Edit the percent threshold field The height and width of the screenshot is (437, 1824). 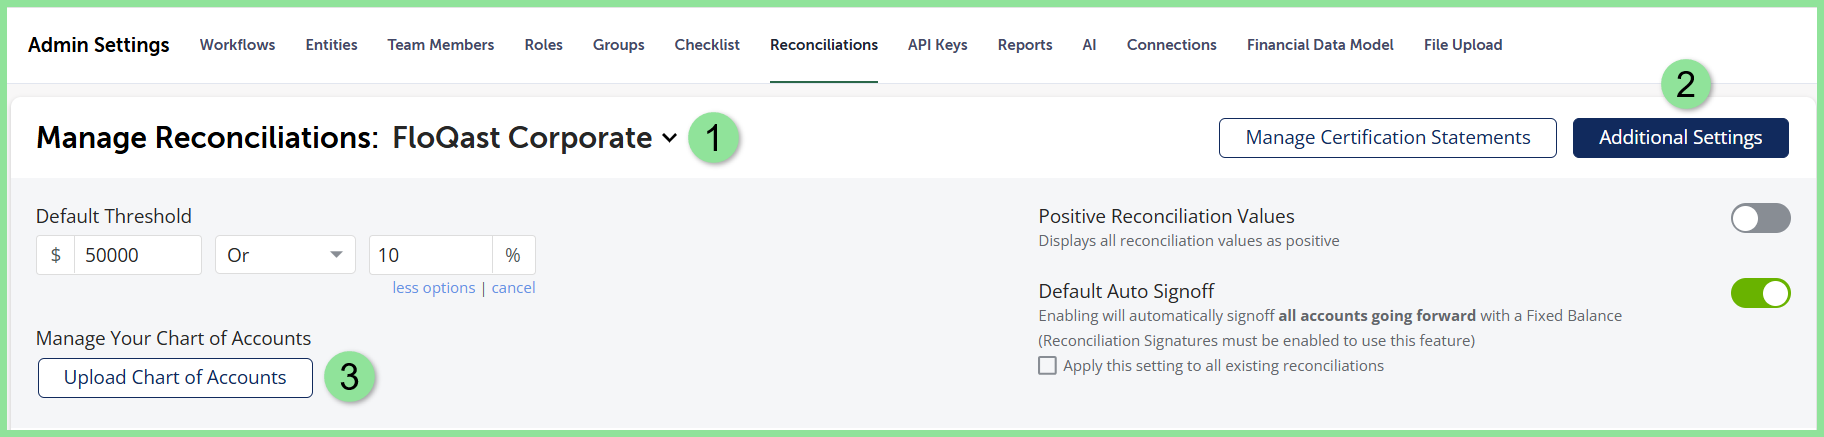click(431, 255)
